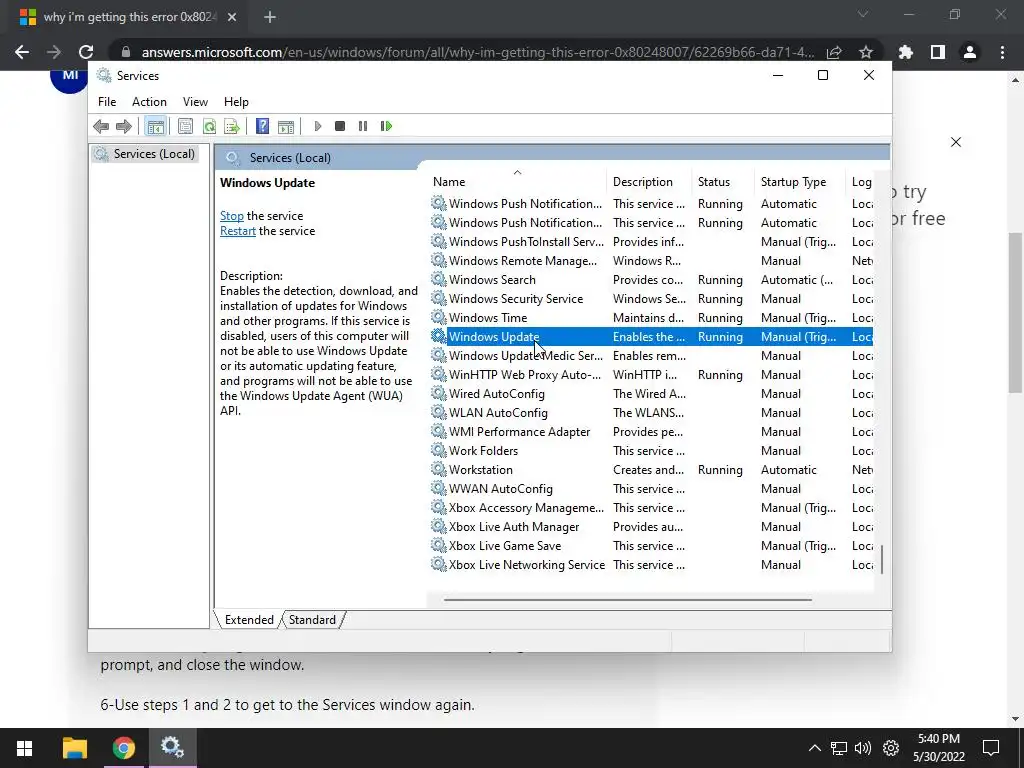This screenshot has height=768, width=1024.
Task: Click the Refresh toolbar icon in Services
Action: (x=209, y=126)
